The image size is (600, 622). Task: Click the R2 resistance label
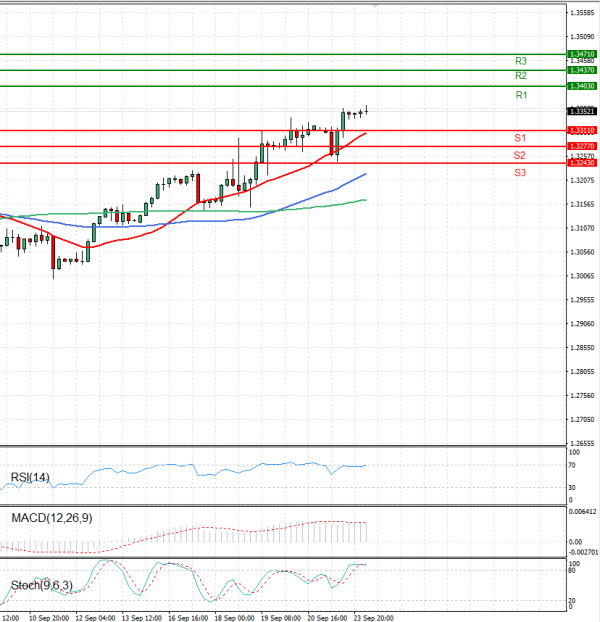click(521, 76)
